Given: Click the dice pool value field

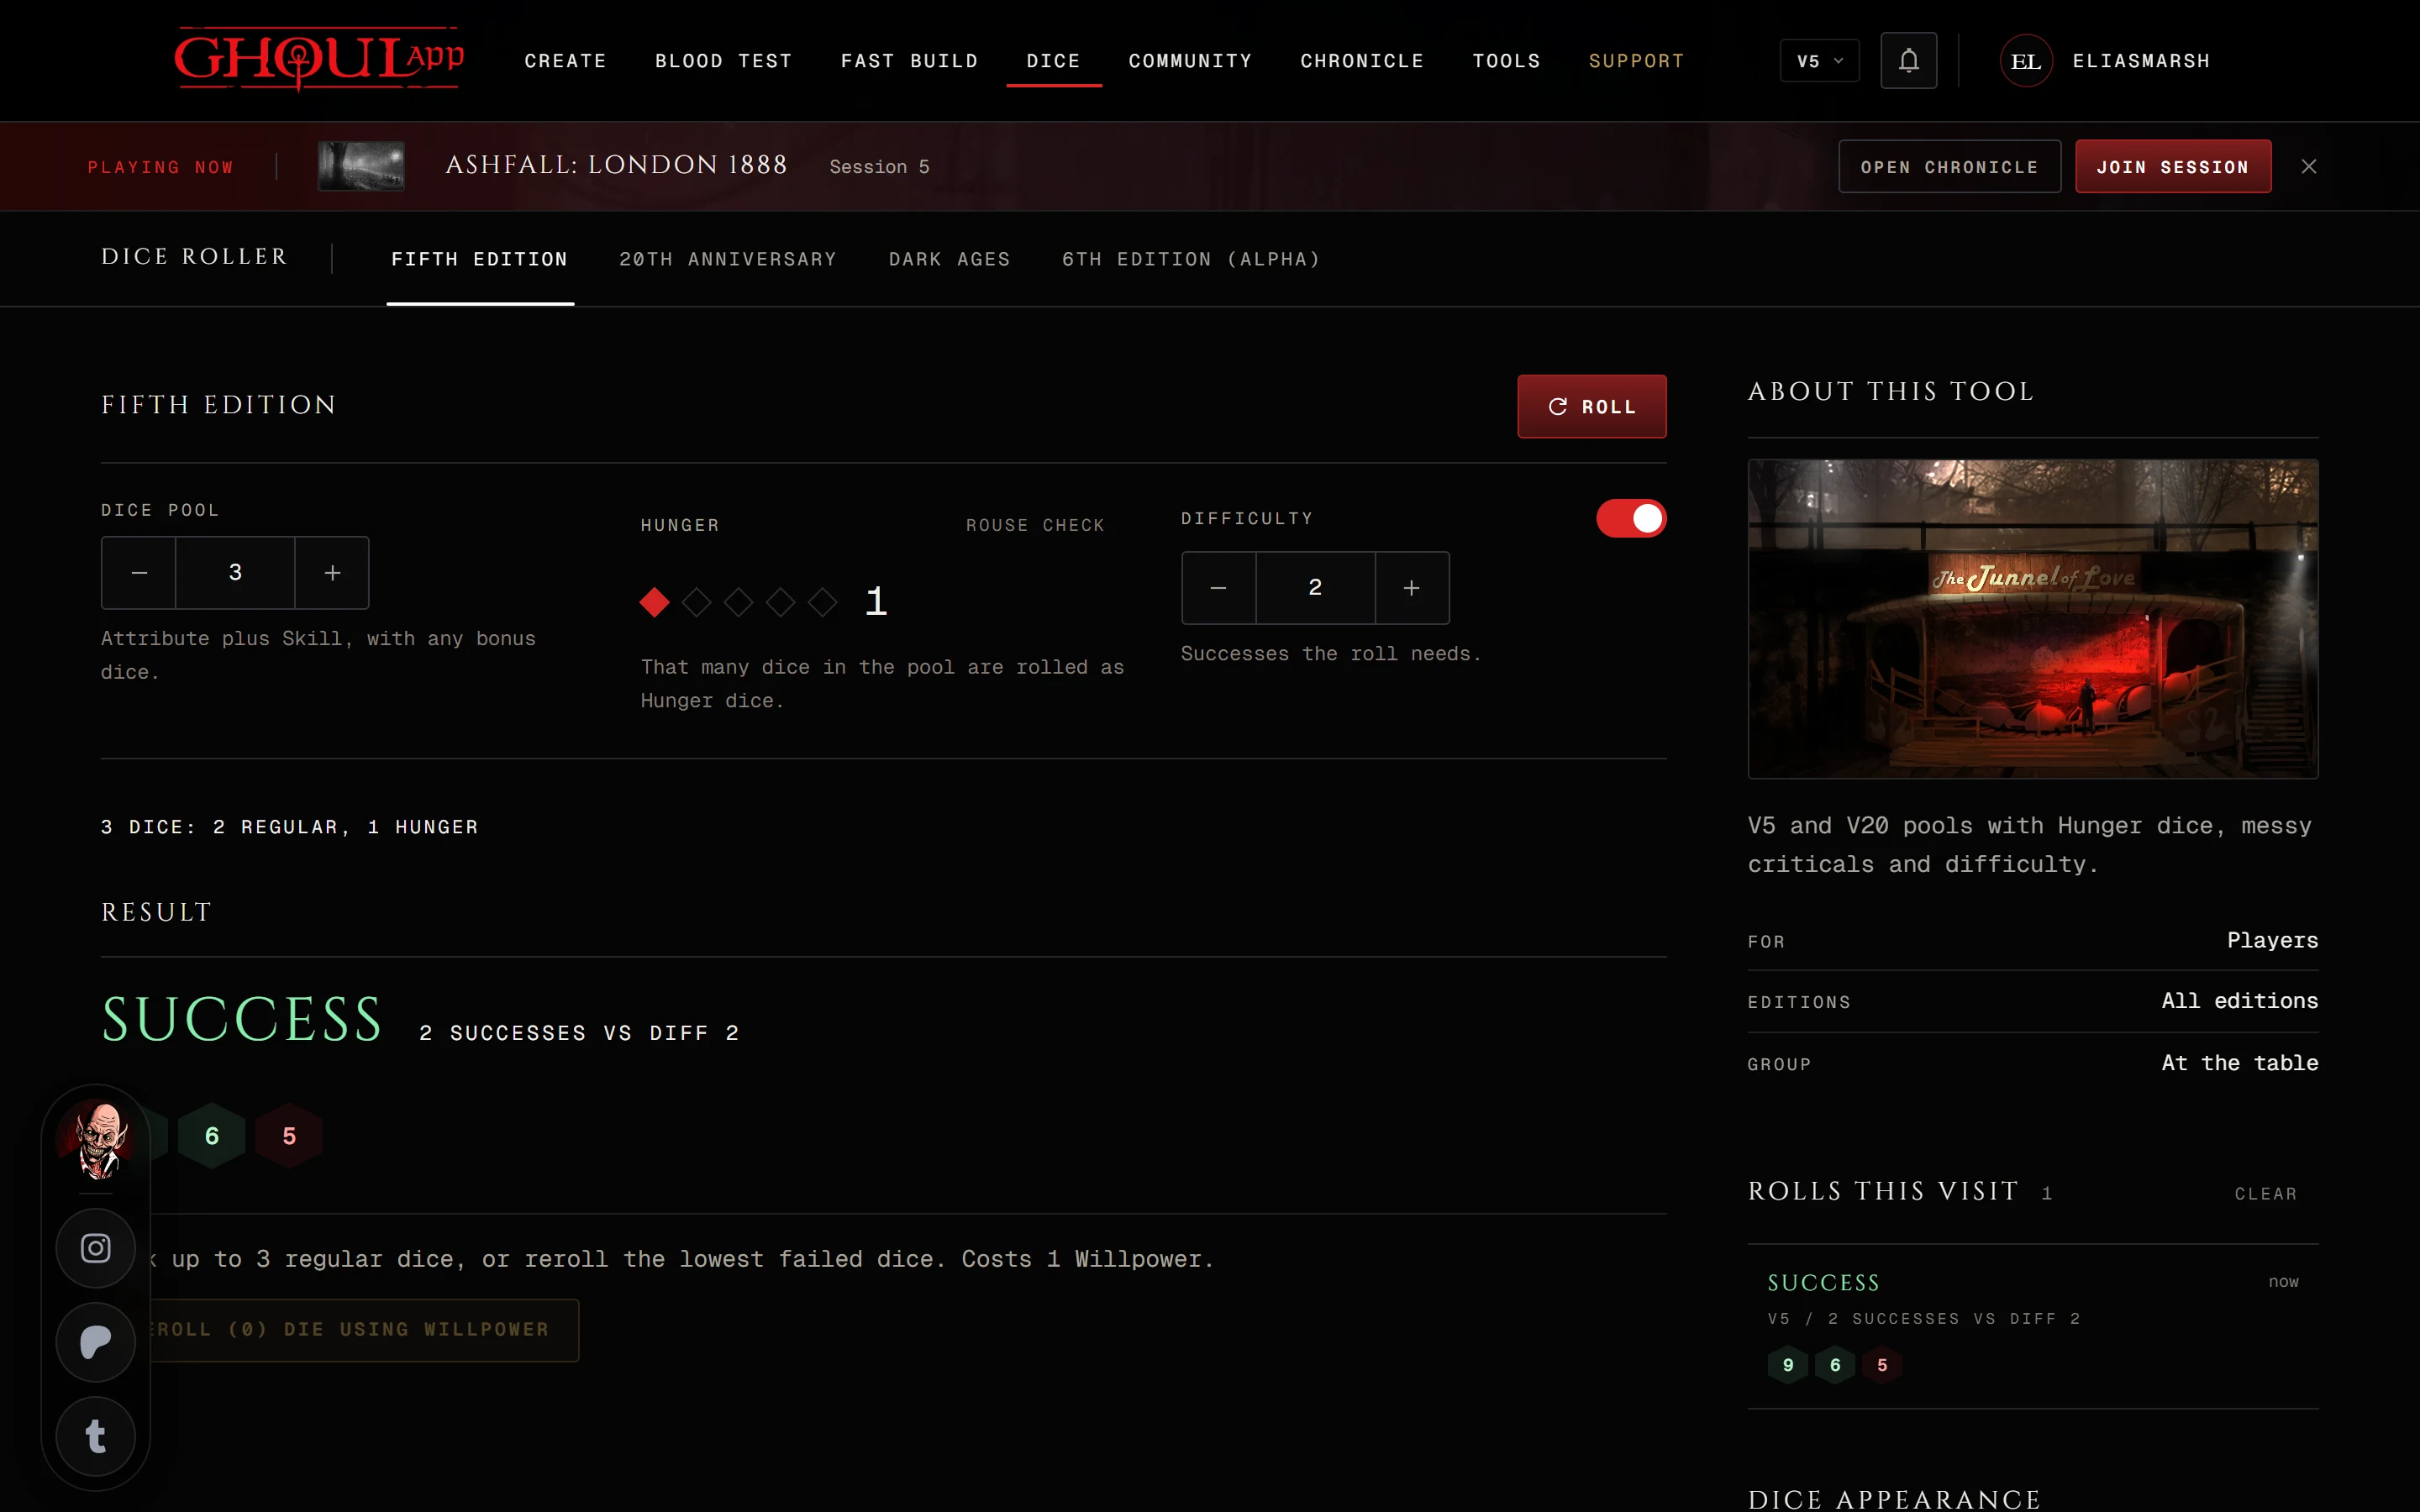Looking at the screenshot, I should [x=235, y=573].
